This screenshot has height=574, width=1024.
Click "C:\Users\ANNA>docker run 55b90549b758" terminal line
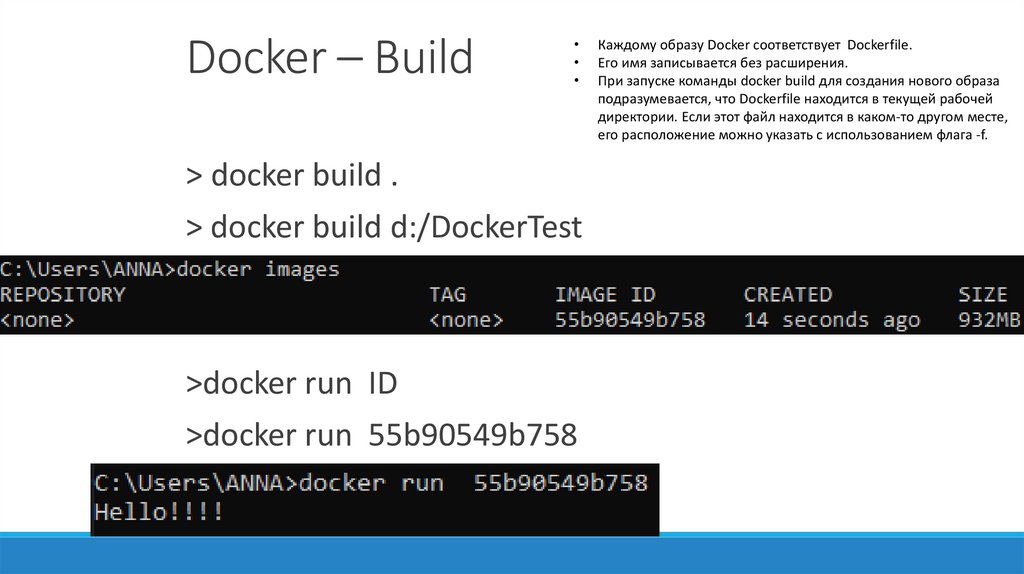(x=371, y=483)
